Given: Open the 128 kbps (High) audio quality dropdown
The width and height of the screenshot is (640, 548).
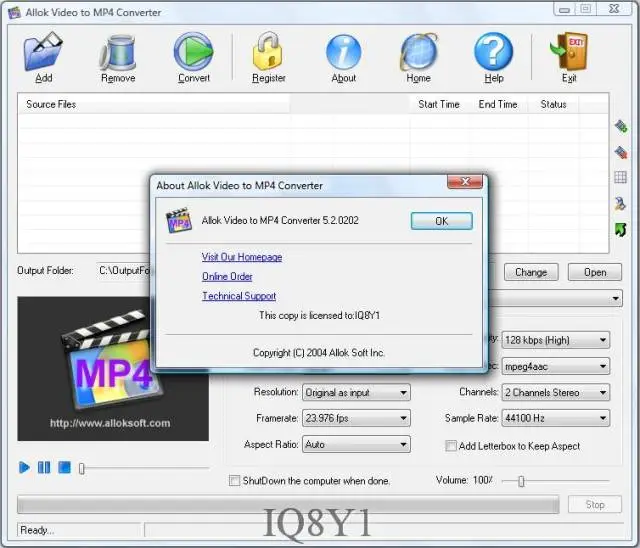Looking at the screenshot, I should click(556, 340).
